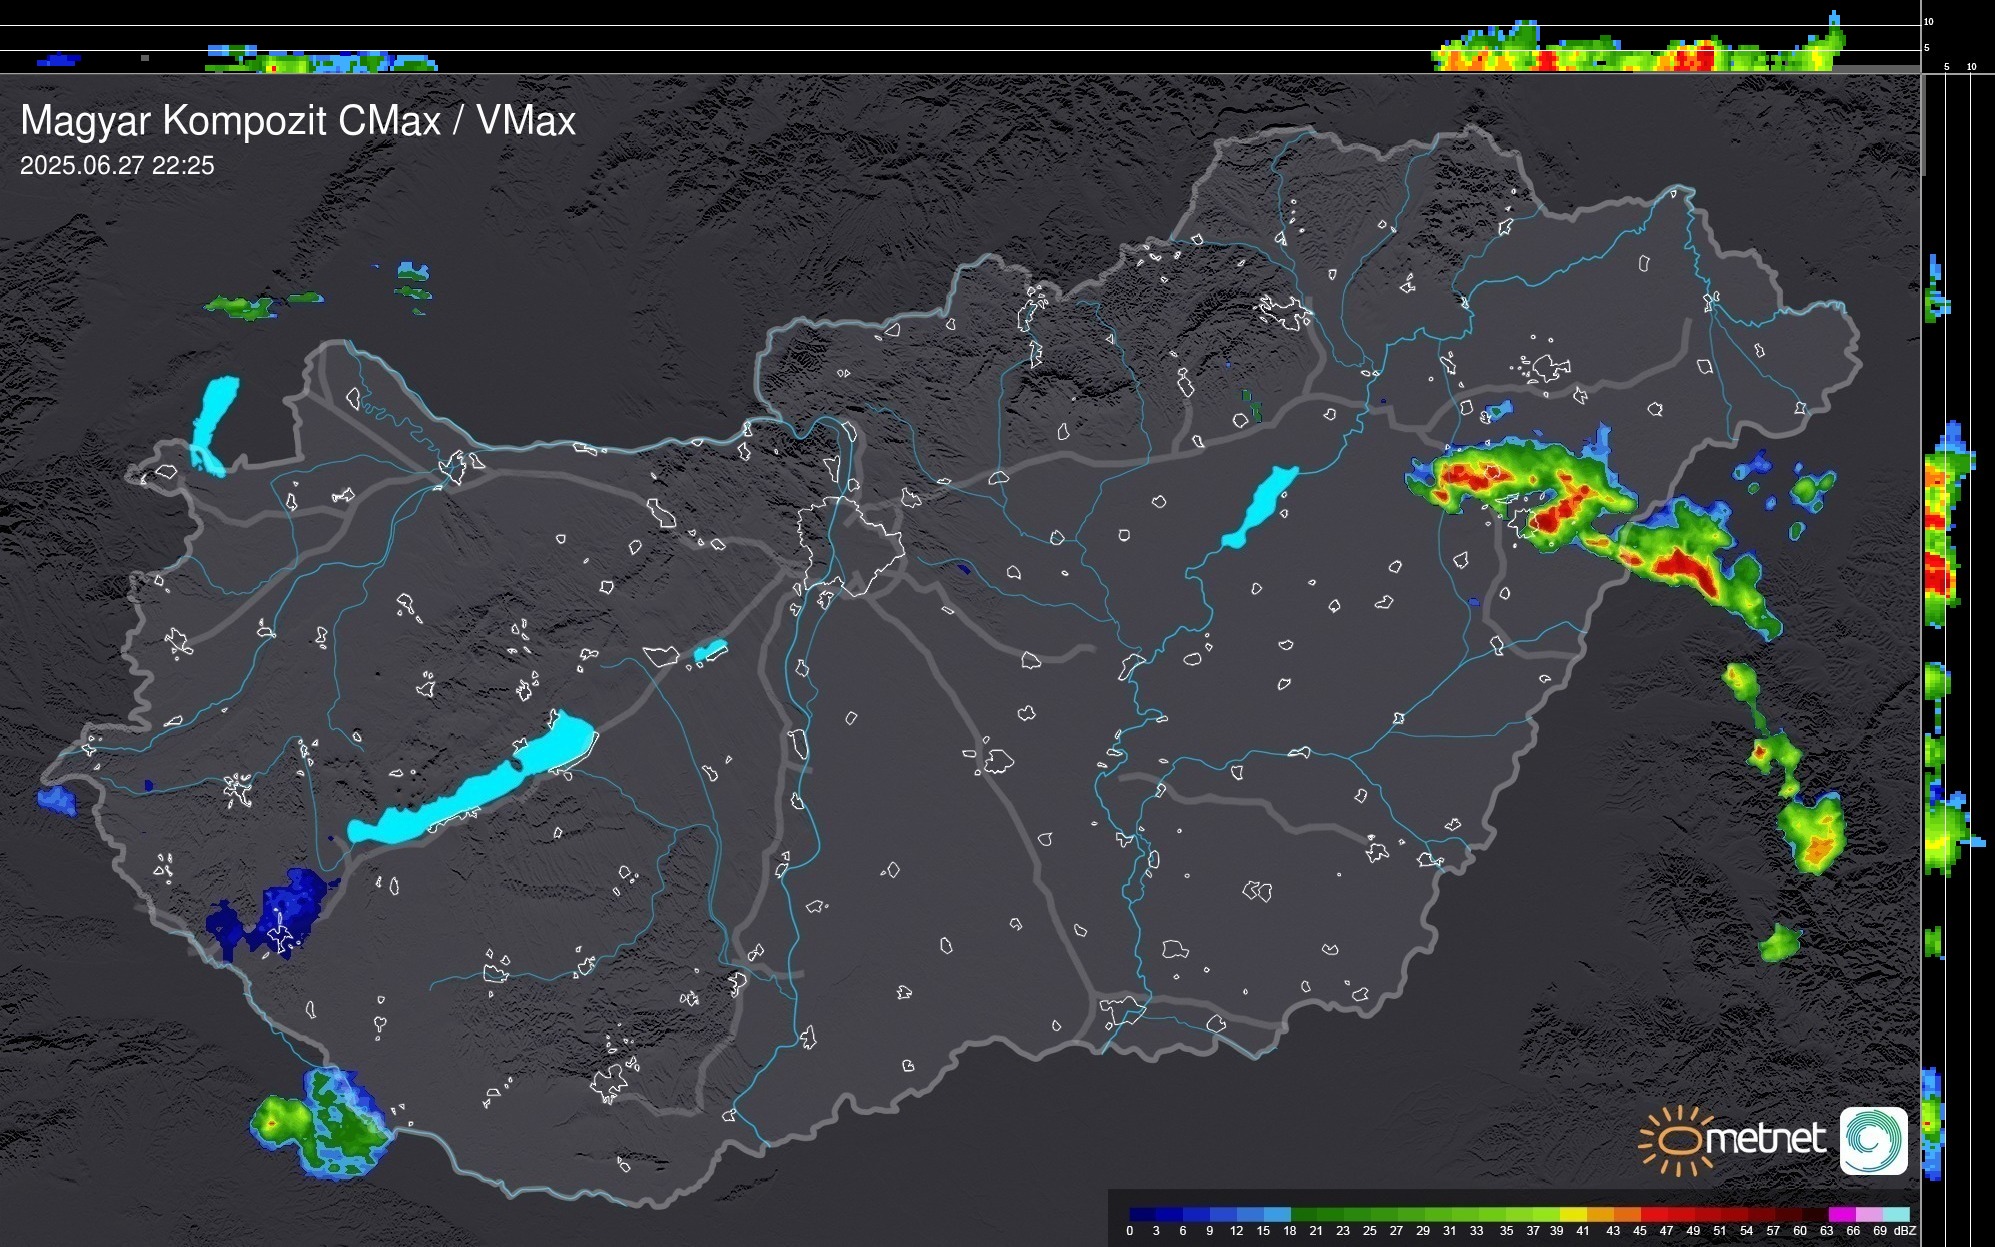1995x1247 pixels.
Task: Click the dBZ unit label on scale
Action: (x=1905, y=1231)
